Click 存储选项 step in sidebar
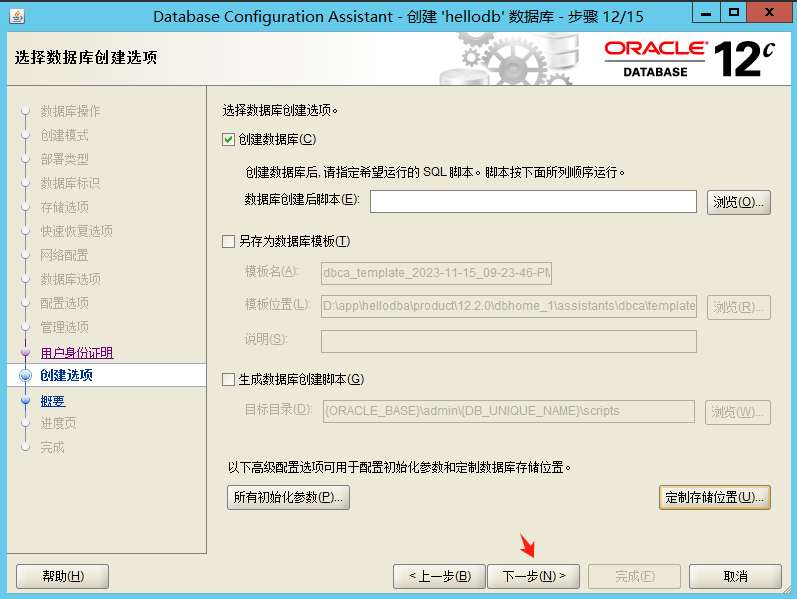The width and height of the screenshot is (797, 599). pos(64,207)
